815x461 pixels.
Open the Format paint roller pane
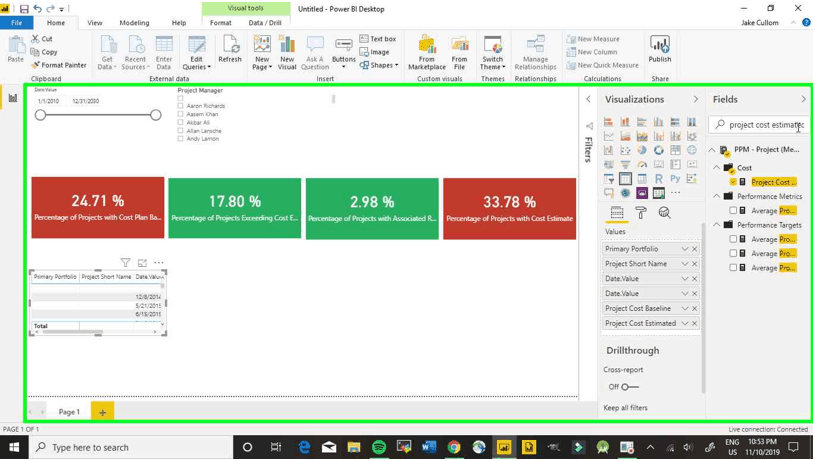[x=641, y=213]
